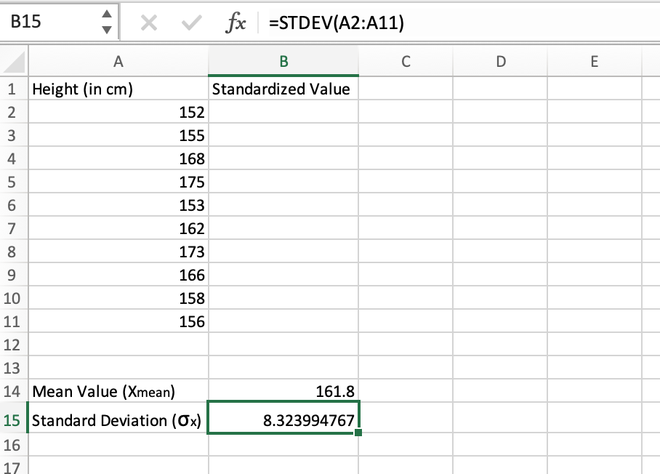Click the cell containing 168
The width and height of the screenshot is (660, 474).
[118, 159]
